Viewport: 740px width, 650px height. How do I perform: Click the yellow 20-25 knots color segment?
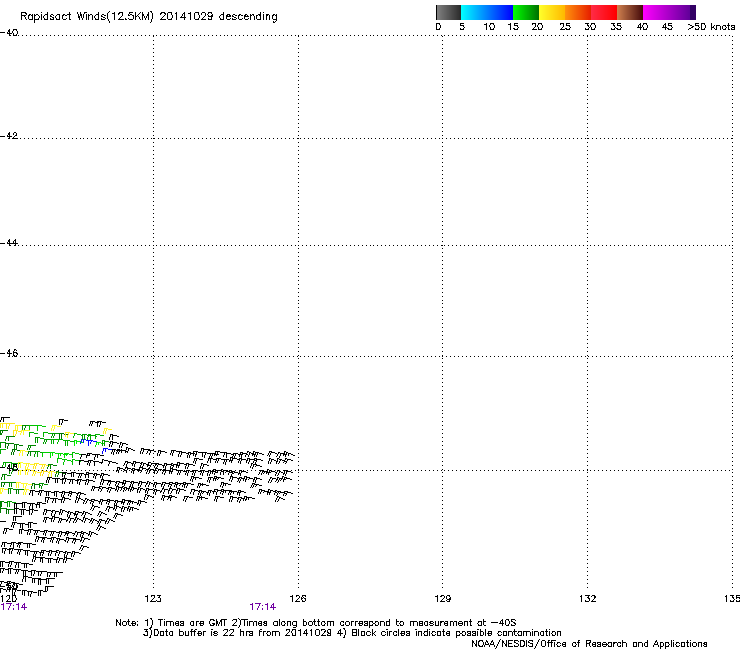[552, 12]
